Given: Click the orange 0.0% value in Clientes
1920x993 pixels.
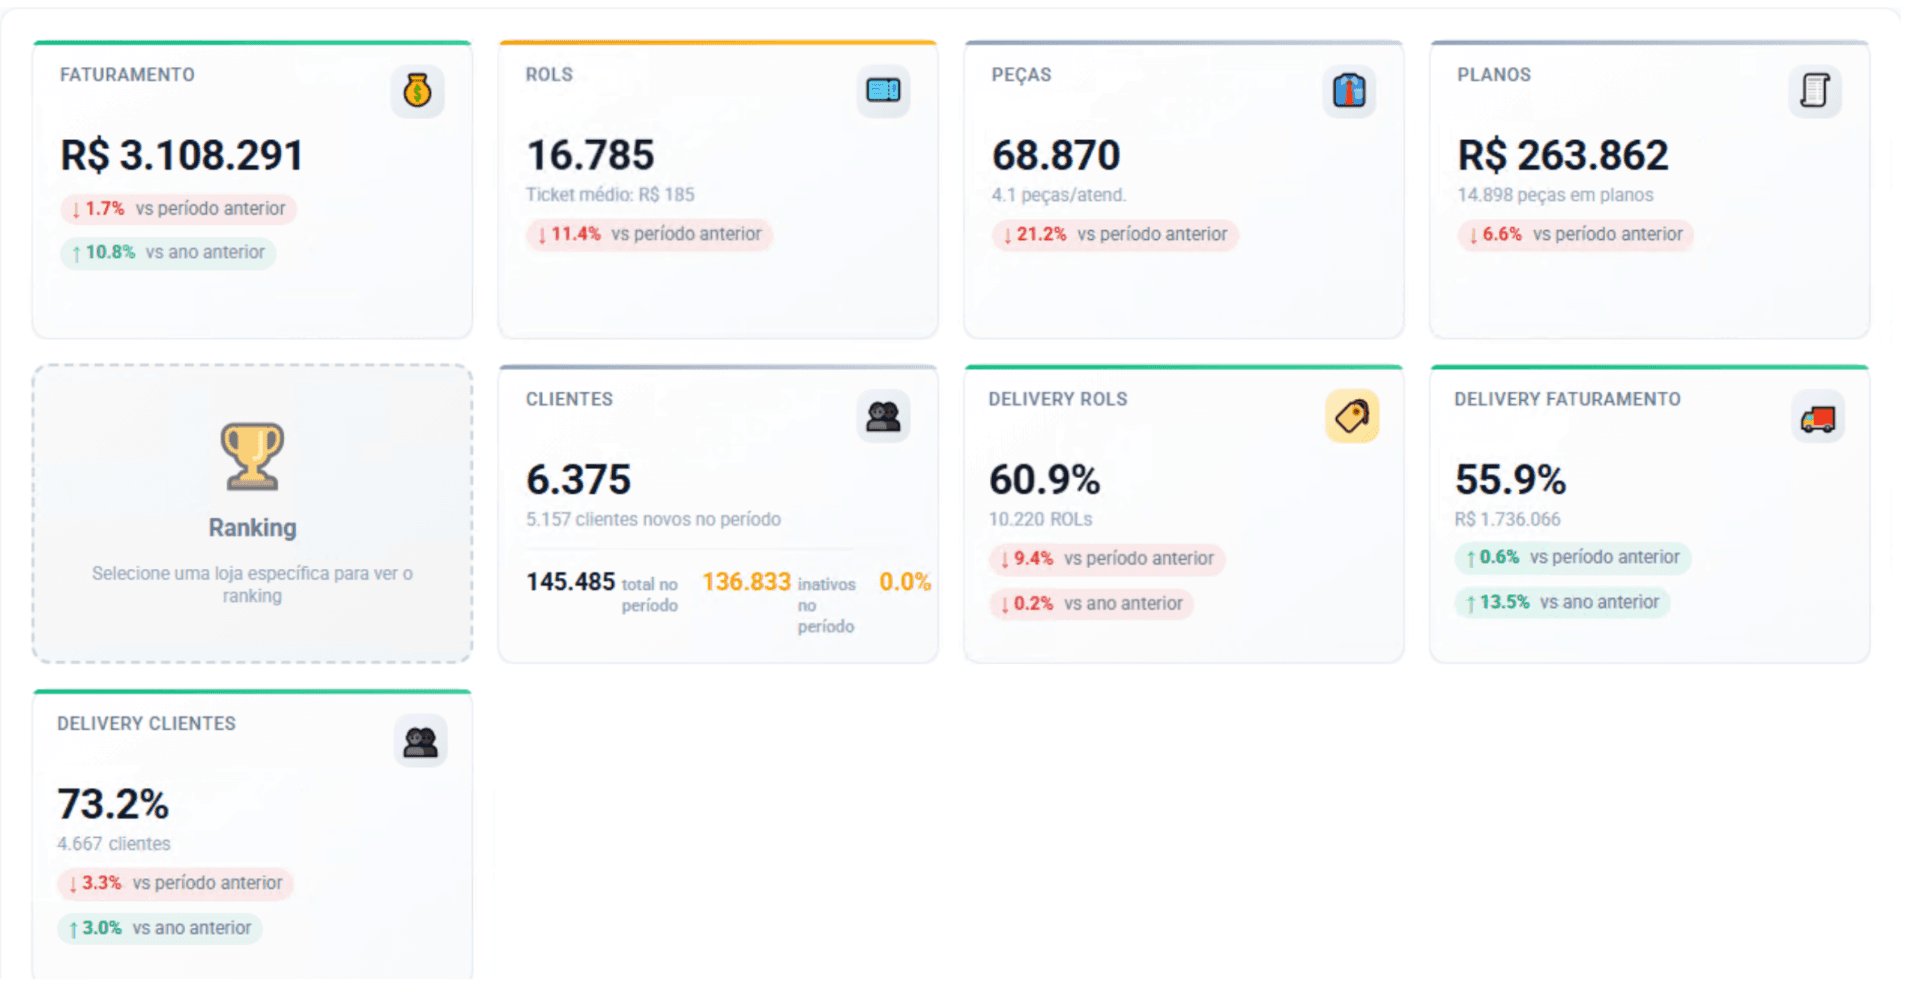Looking at the screenshot, I should point(905,582).
